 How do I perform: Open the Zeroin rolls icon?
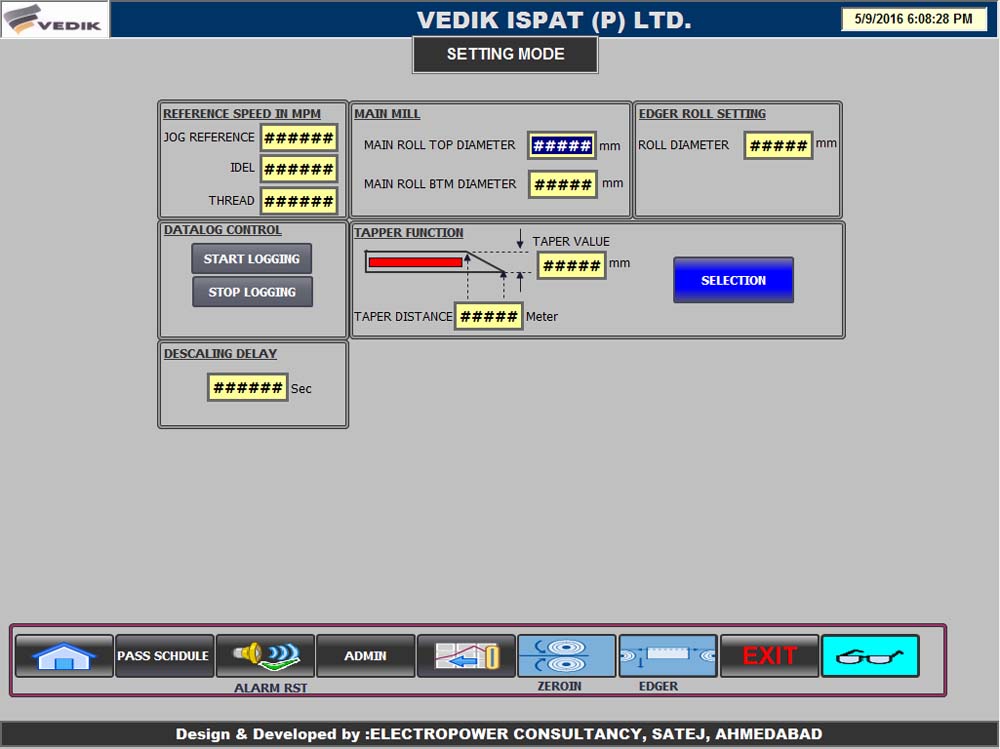566,656
